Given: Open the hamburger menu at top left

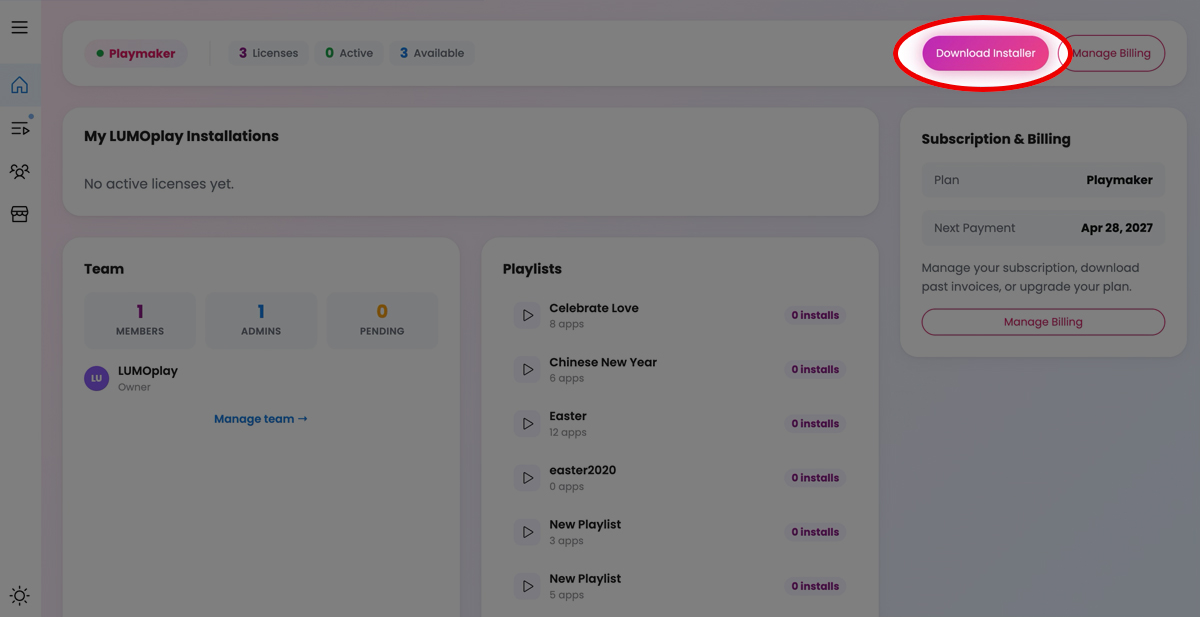Looking at the screenshot, I should point(20,27).
